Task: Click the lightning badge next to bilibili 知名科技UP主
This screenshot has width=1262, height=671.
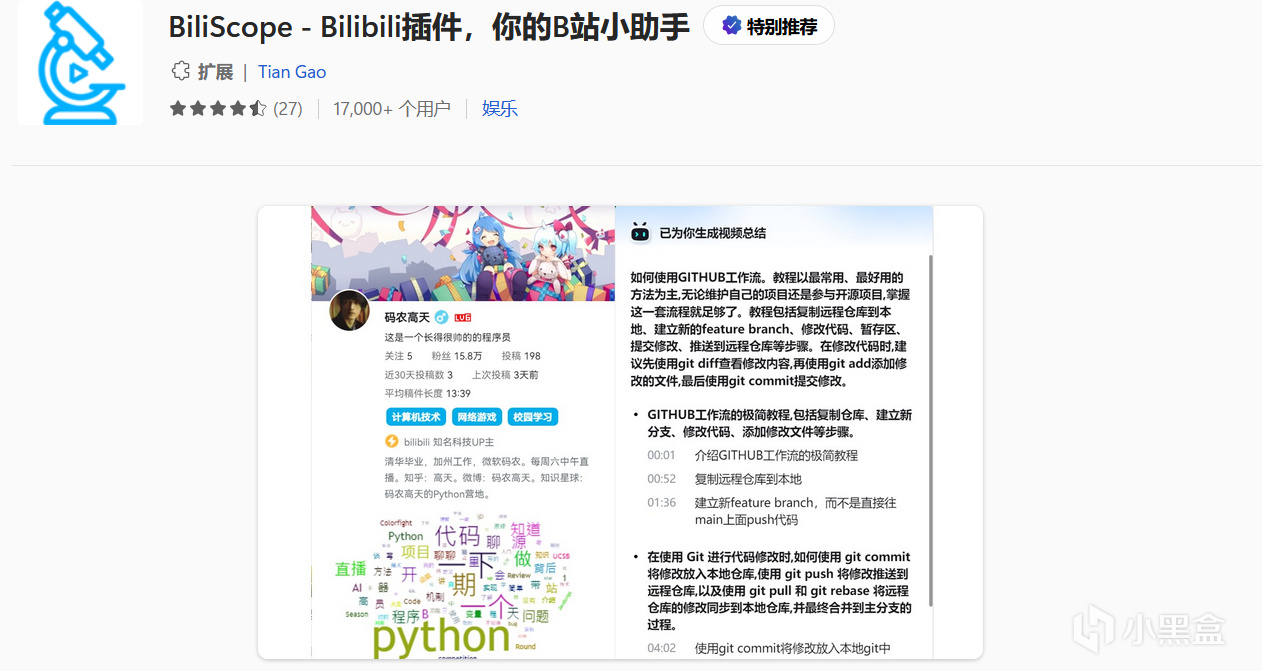Action: click(x=392, y=441)
